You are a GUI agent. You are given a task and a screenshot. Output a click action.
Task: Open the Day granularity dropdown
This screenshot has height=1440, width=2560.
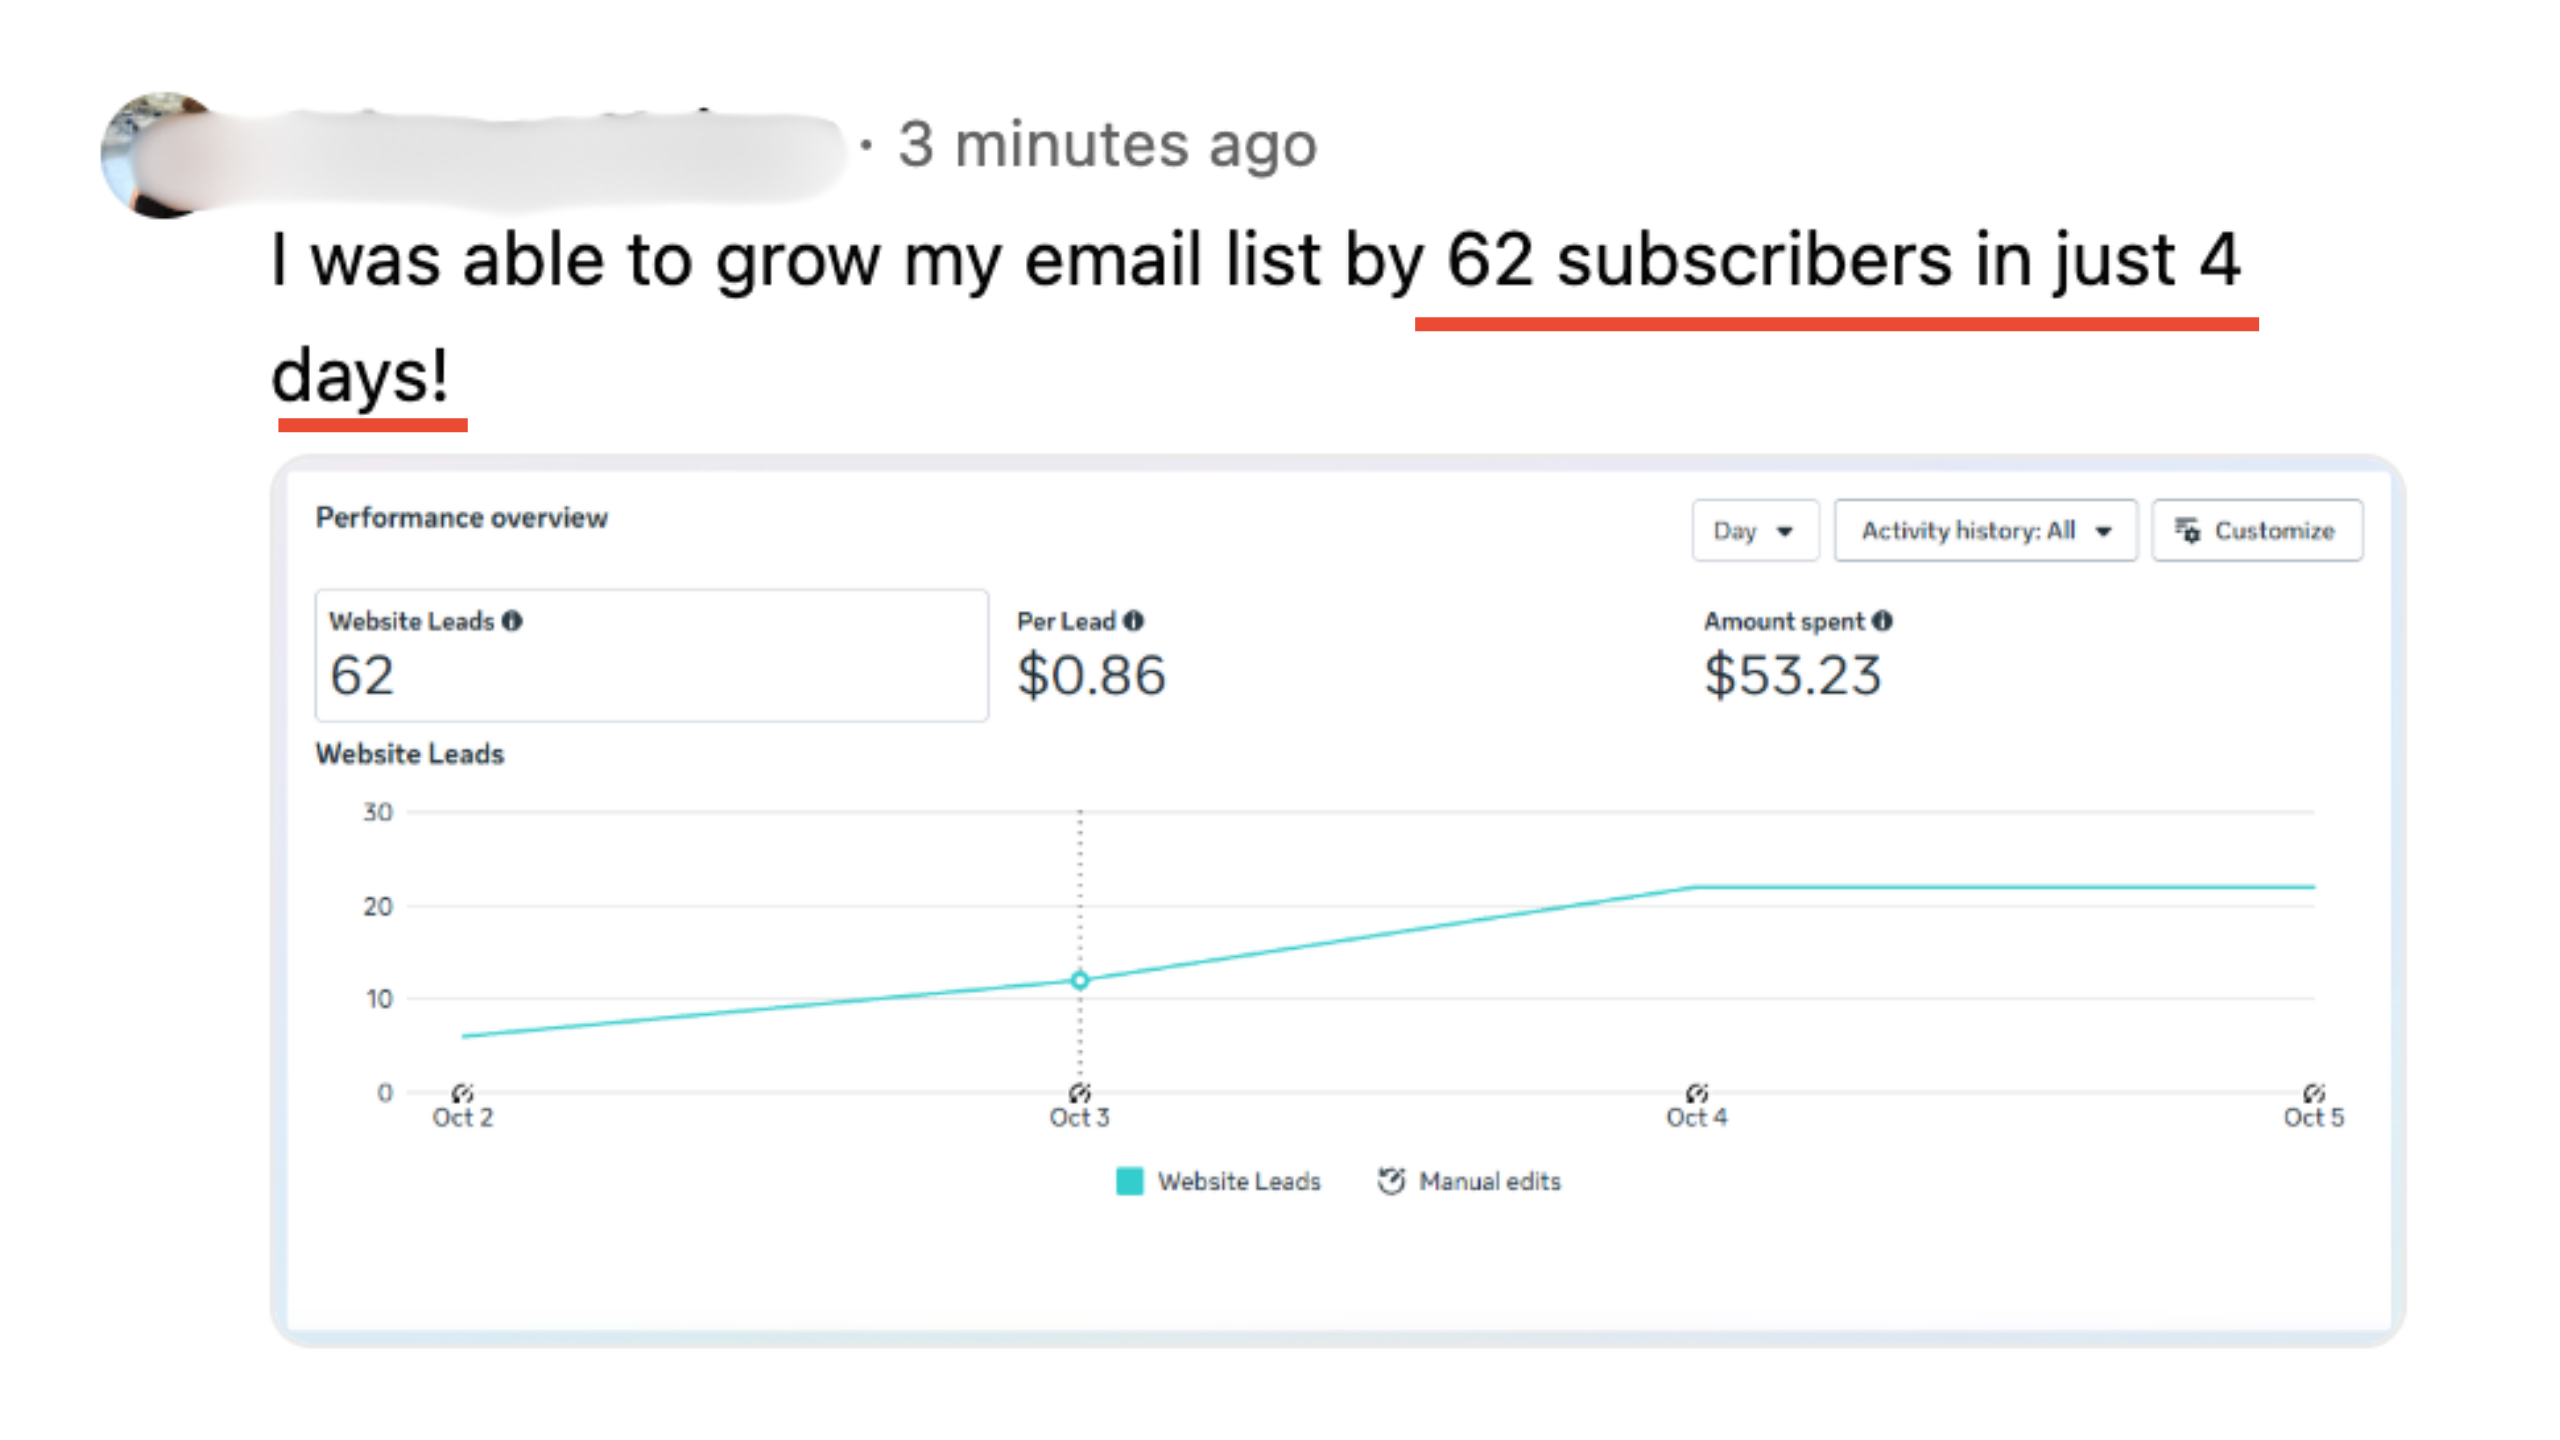(1755, 530)
